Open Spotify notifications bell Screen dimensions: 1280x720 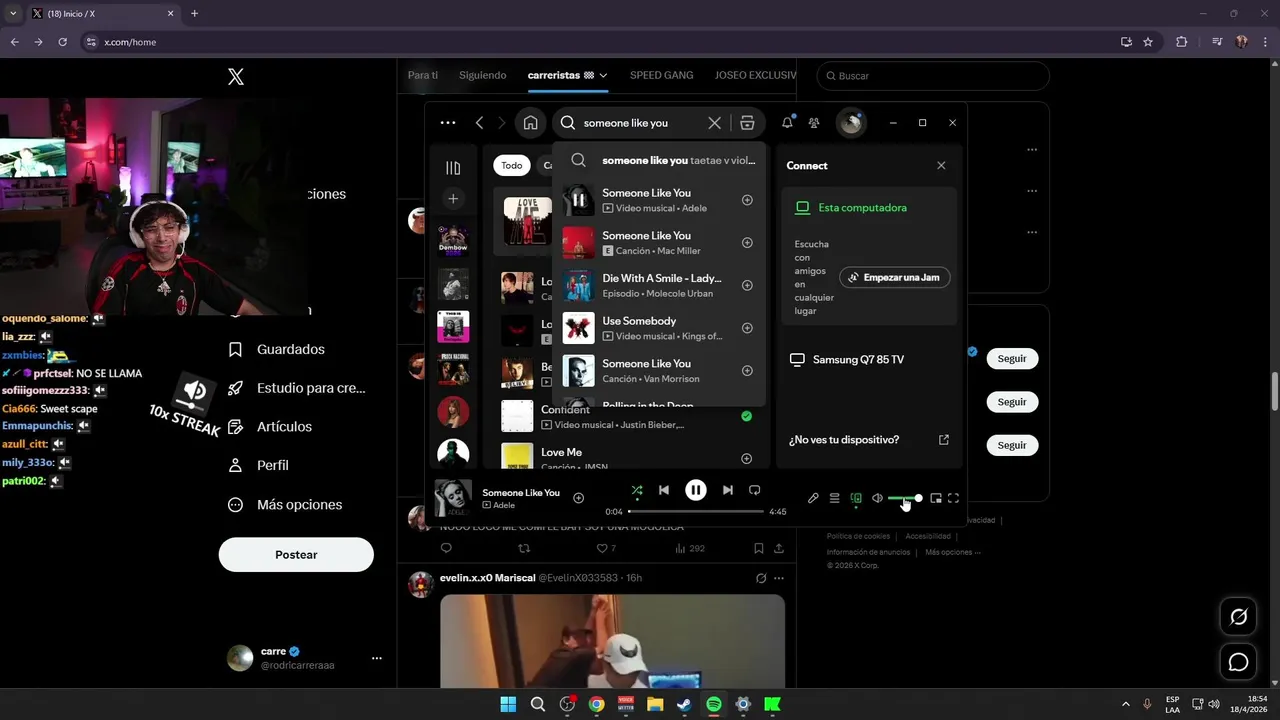[788, 123]
